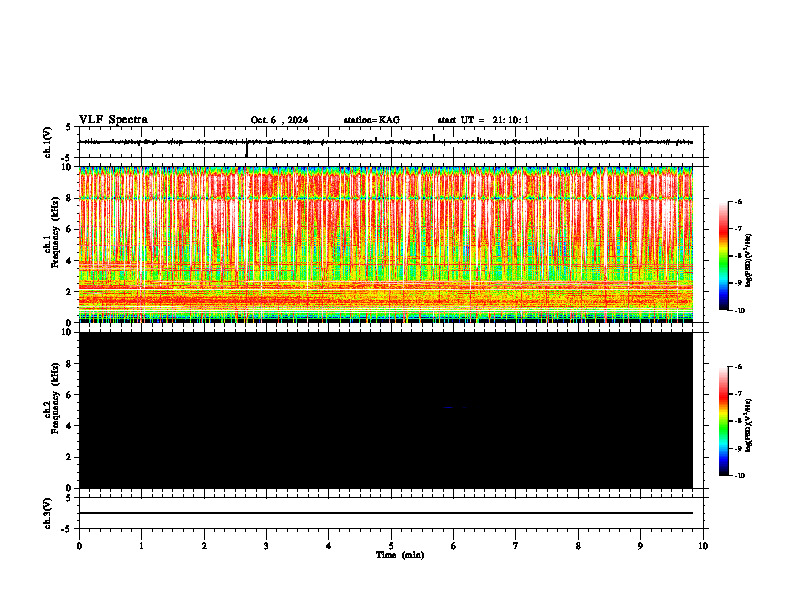
Task: Click the 'Time (min)' axis label
Action: coord(400,555)
